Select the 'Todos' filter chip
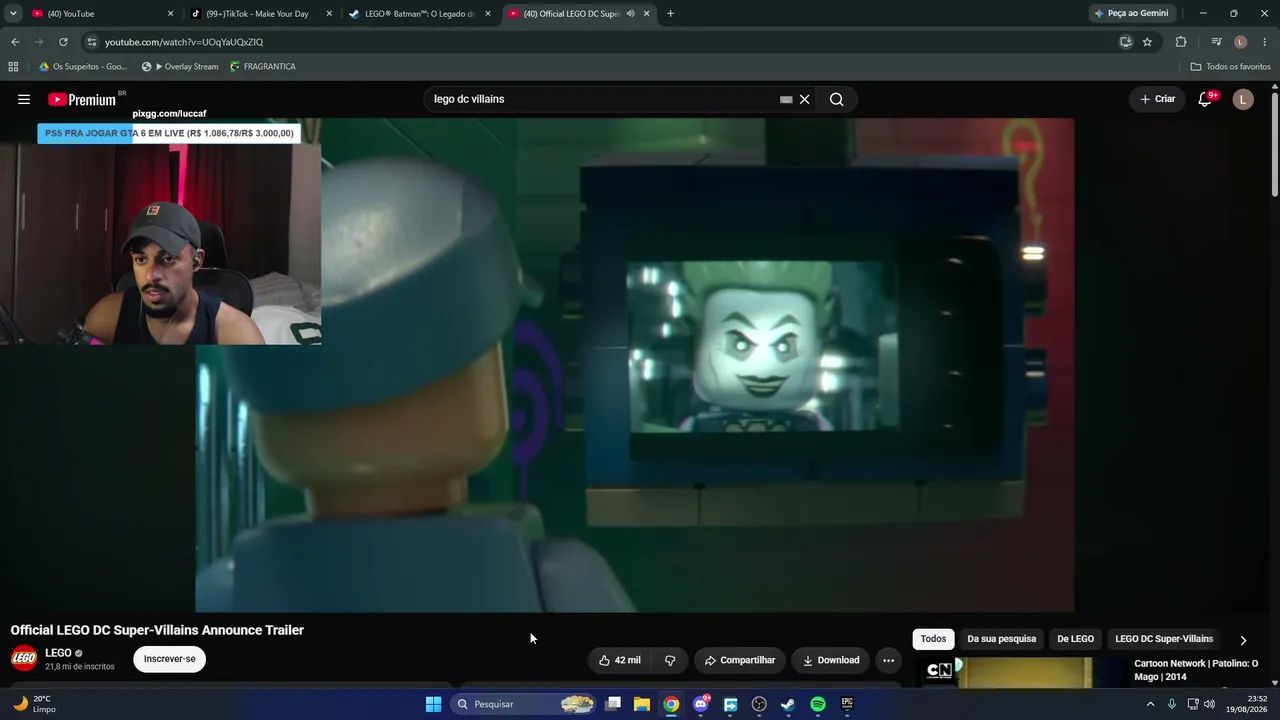 coord(933,639)
